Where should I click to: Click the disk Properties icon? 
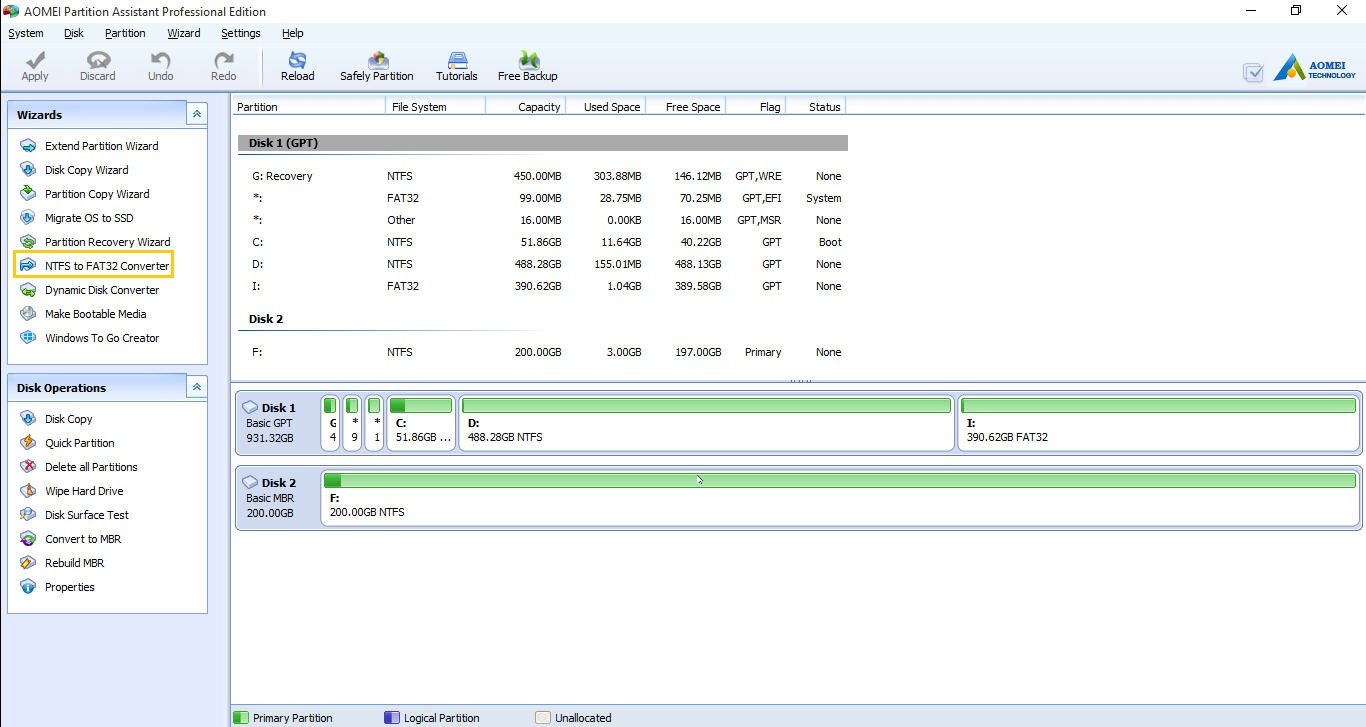(x=28, y=587)
